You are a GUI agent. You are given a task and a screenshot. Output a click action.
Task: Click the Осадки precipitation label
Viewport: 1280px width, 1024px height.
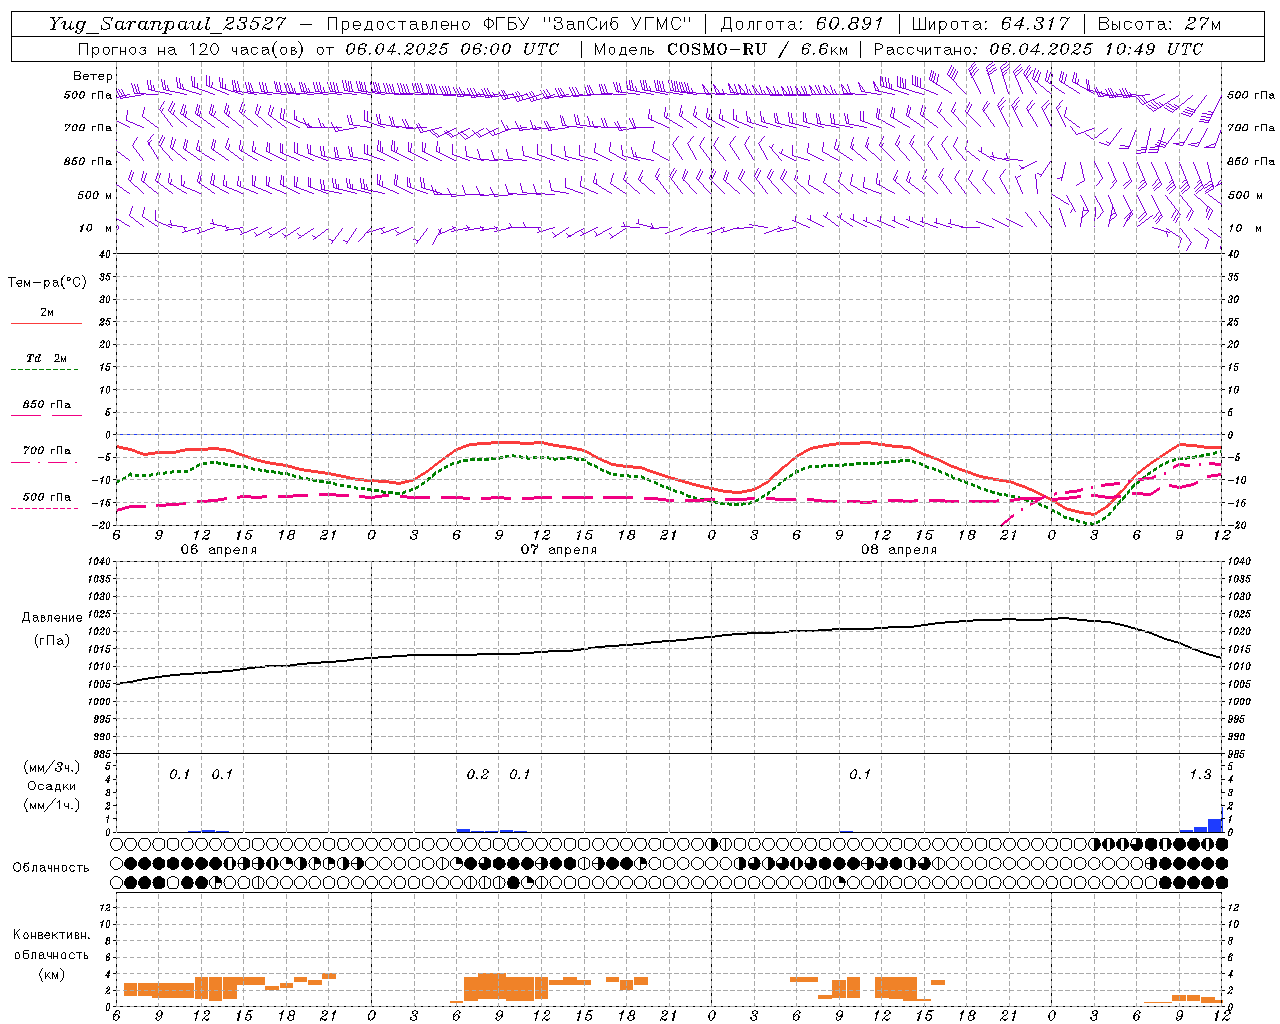(51, 786)
